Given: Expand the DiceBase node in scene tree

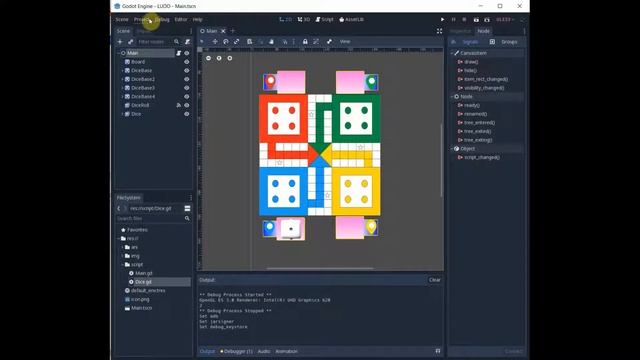Looking at the screenshot, I should [122, 71].
